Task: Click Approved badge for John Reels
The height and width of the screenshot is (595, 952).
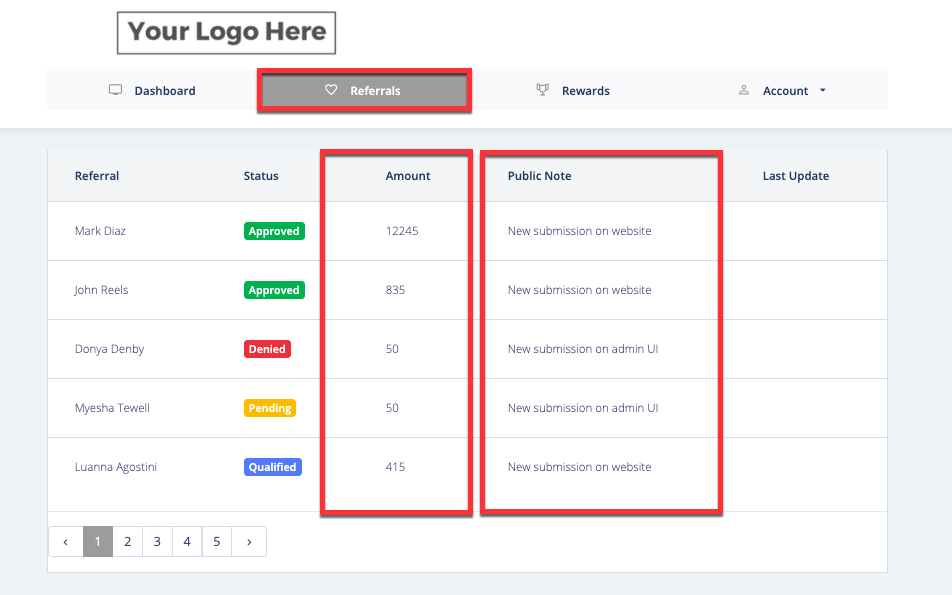Action: pos(274,290)
